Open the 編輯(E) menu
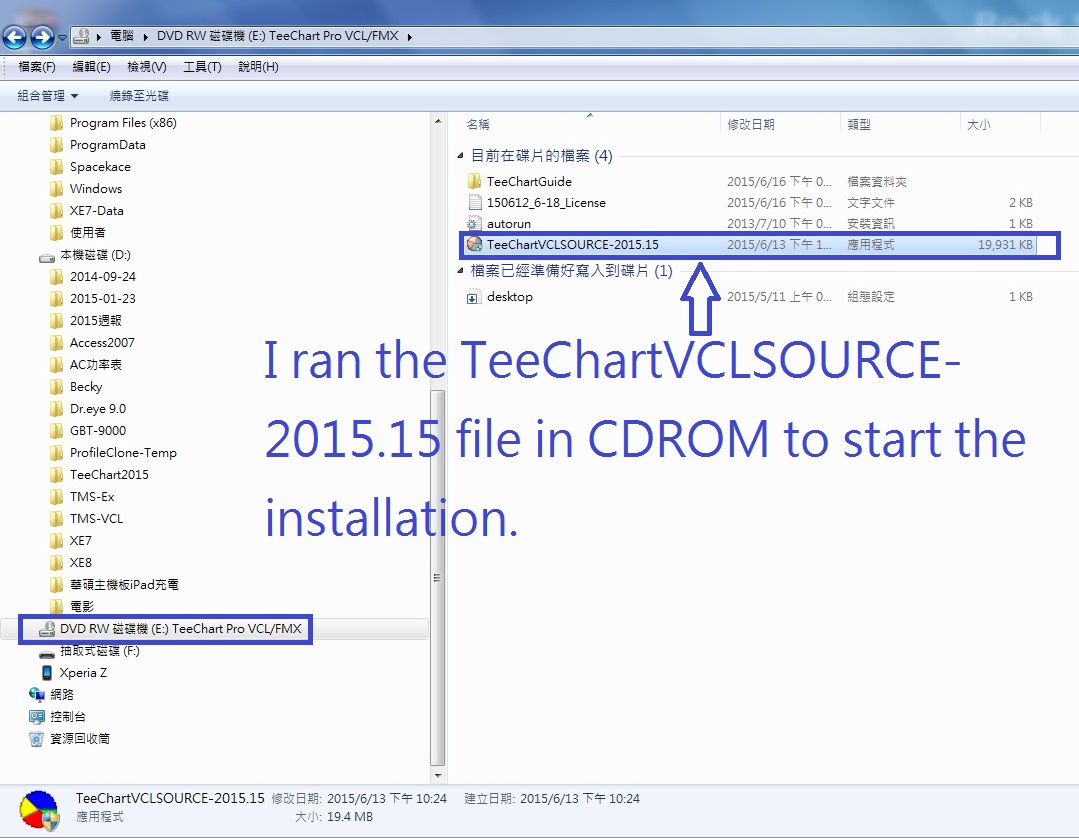The width and height of the screenshot is (1079, 839). point(92,67)
